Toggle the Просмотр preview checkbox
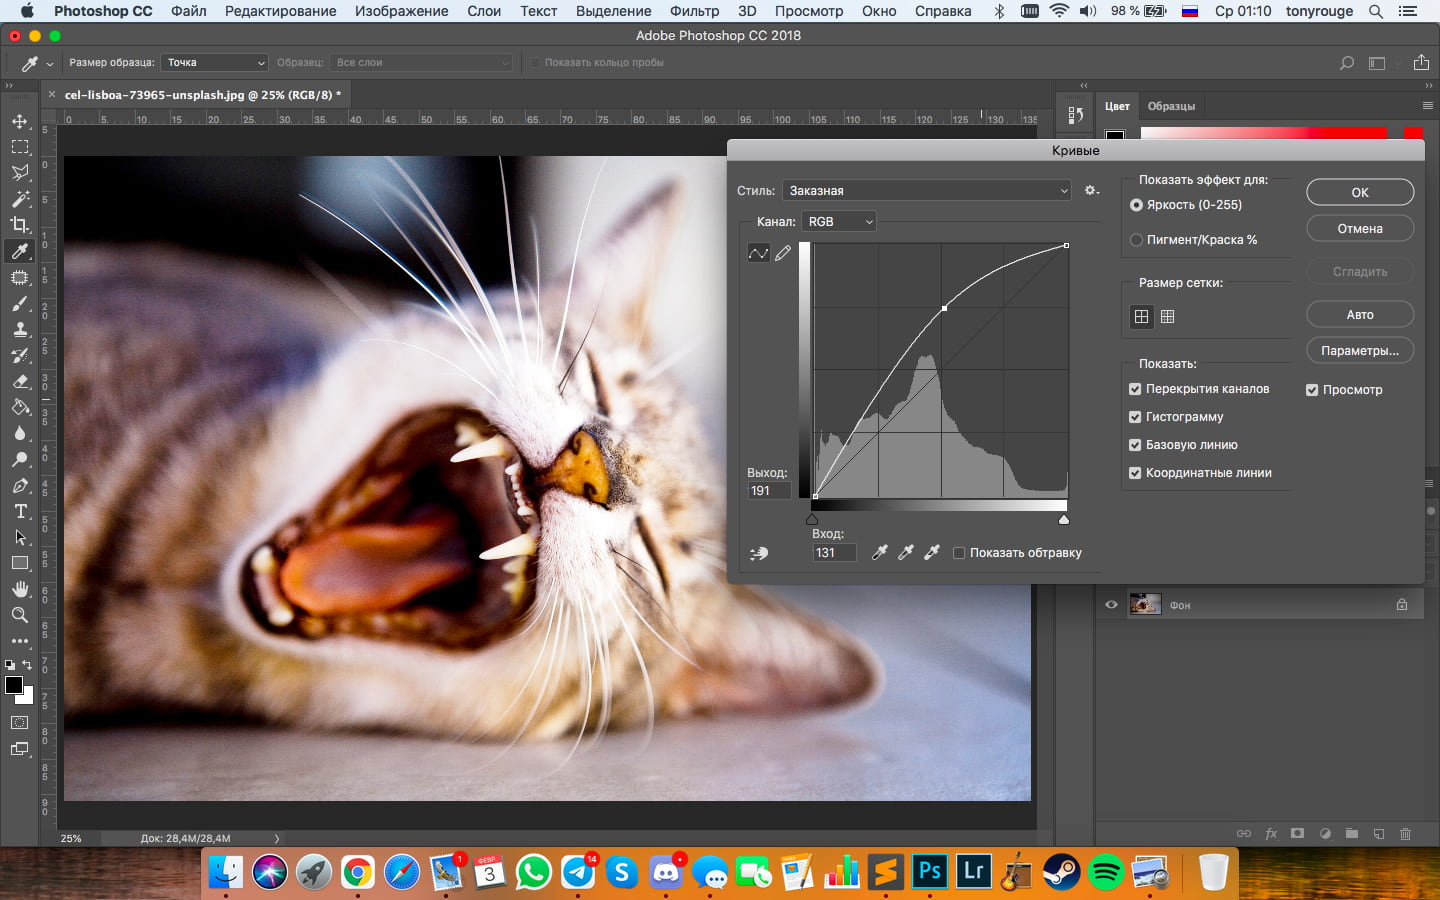The height and width of the screenshot is (900, 1440). pyautogui.click(x=1312, y=390)
